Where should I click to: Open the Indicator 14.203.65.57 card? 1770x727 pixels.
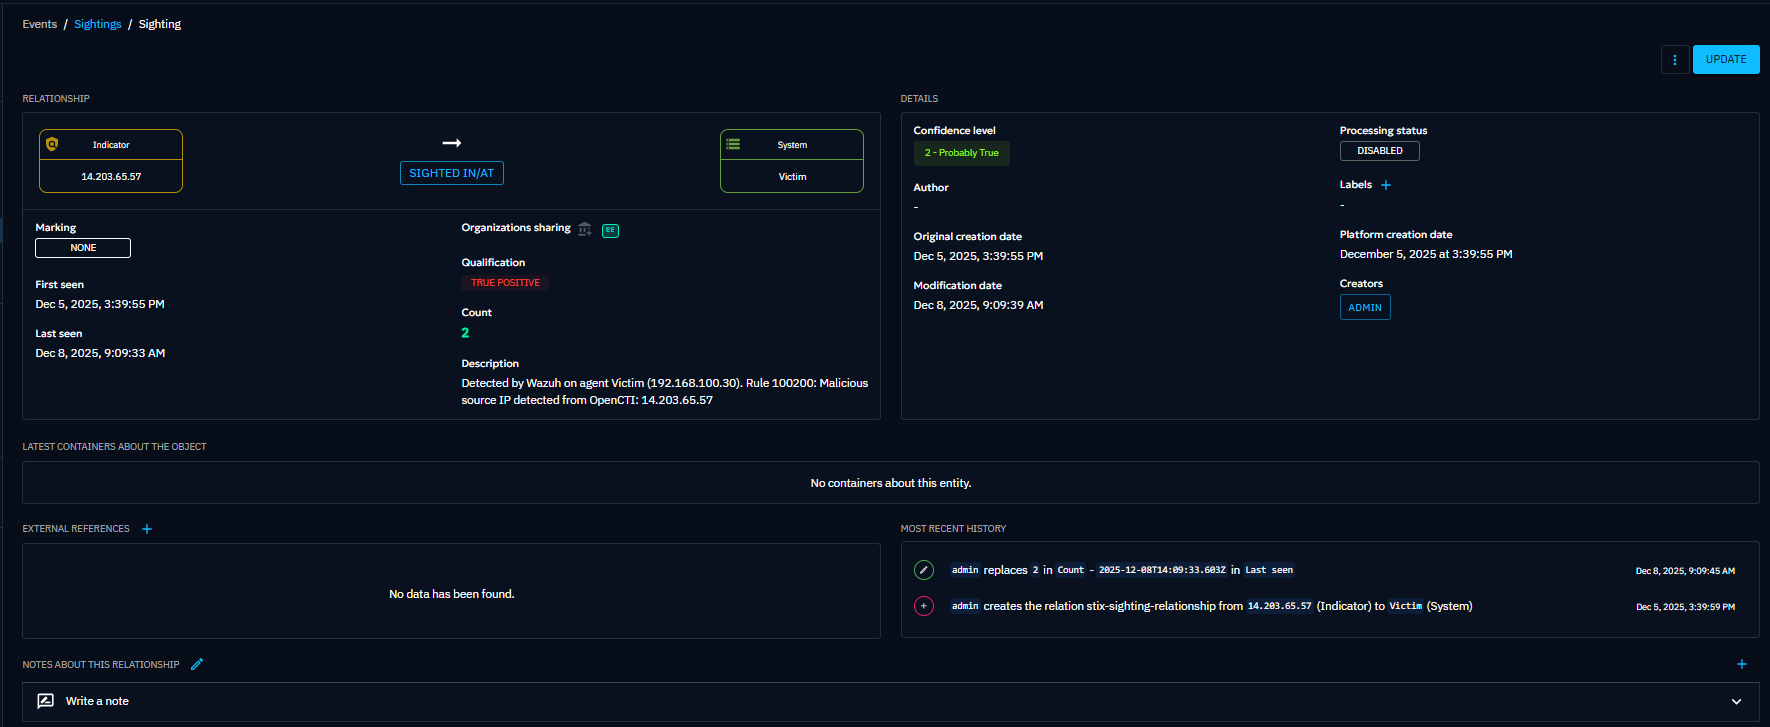(x=111, y=161)
